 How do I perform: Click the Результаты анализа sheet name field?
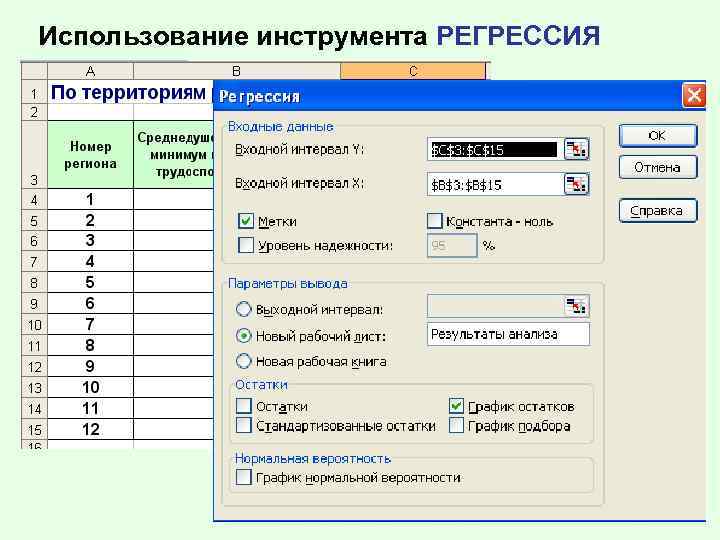coord(508,334)
